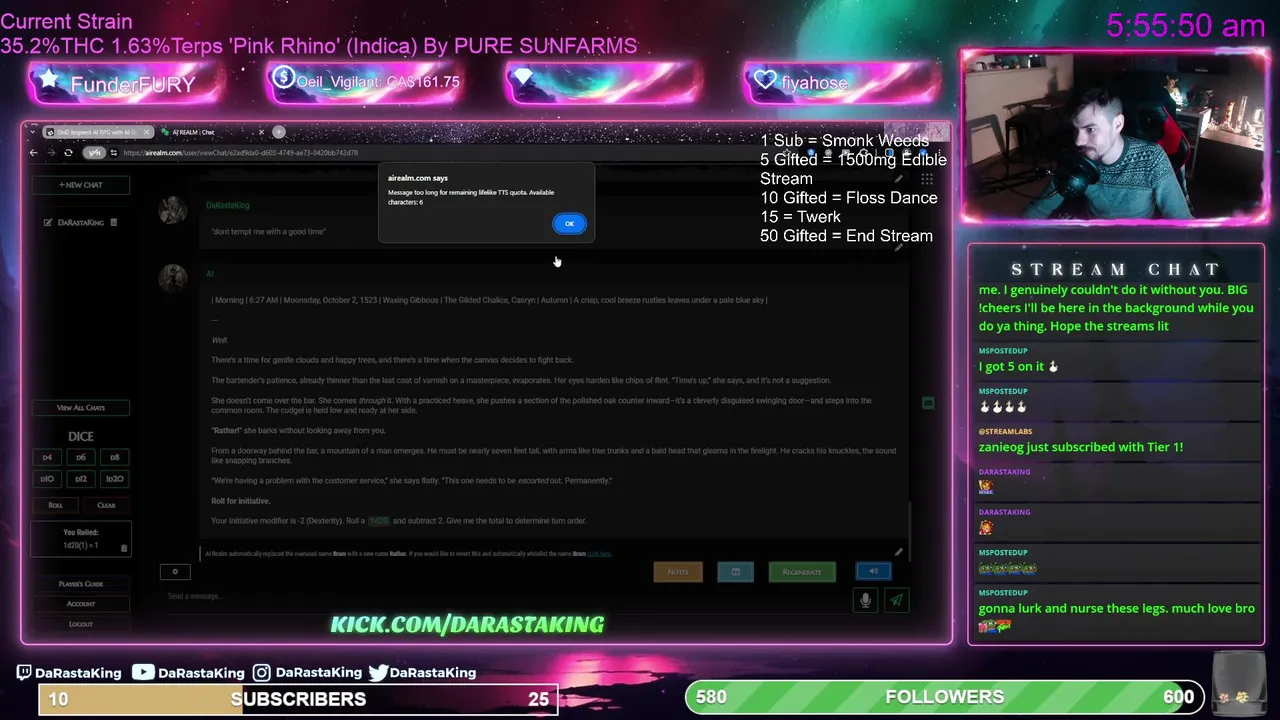Focus the Send a message field

pyautogui.click(x=505, y=596)
